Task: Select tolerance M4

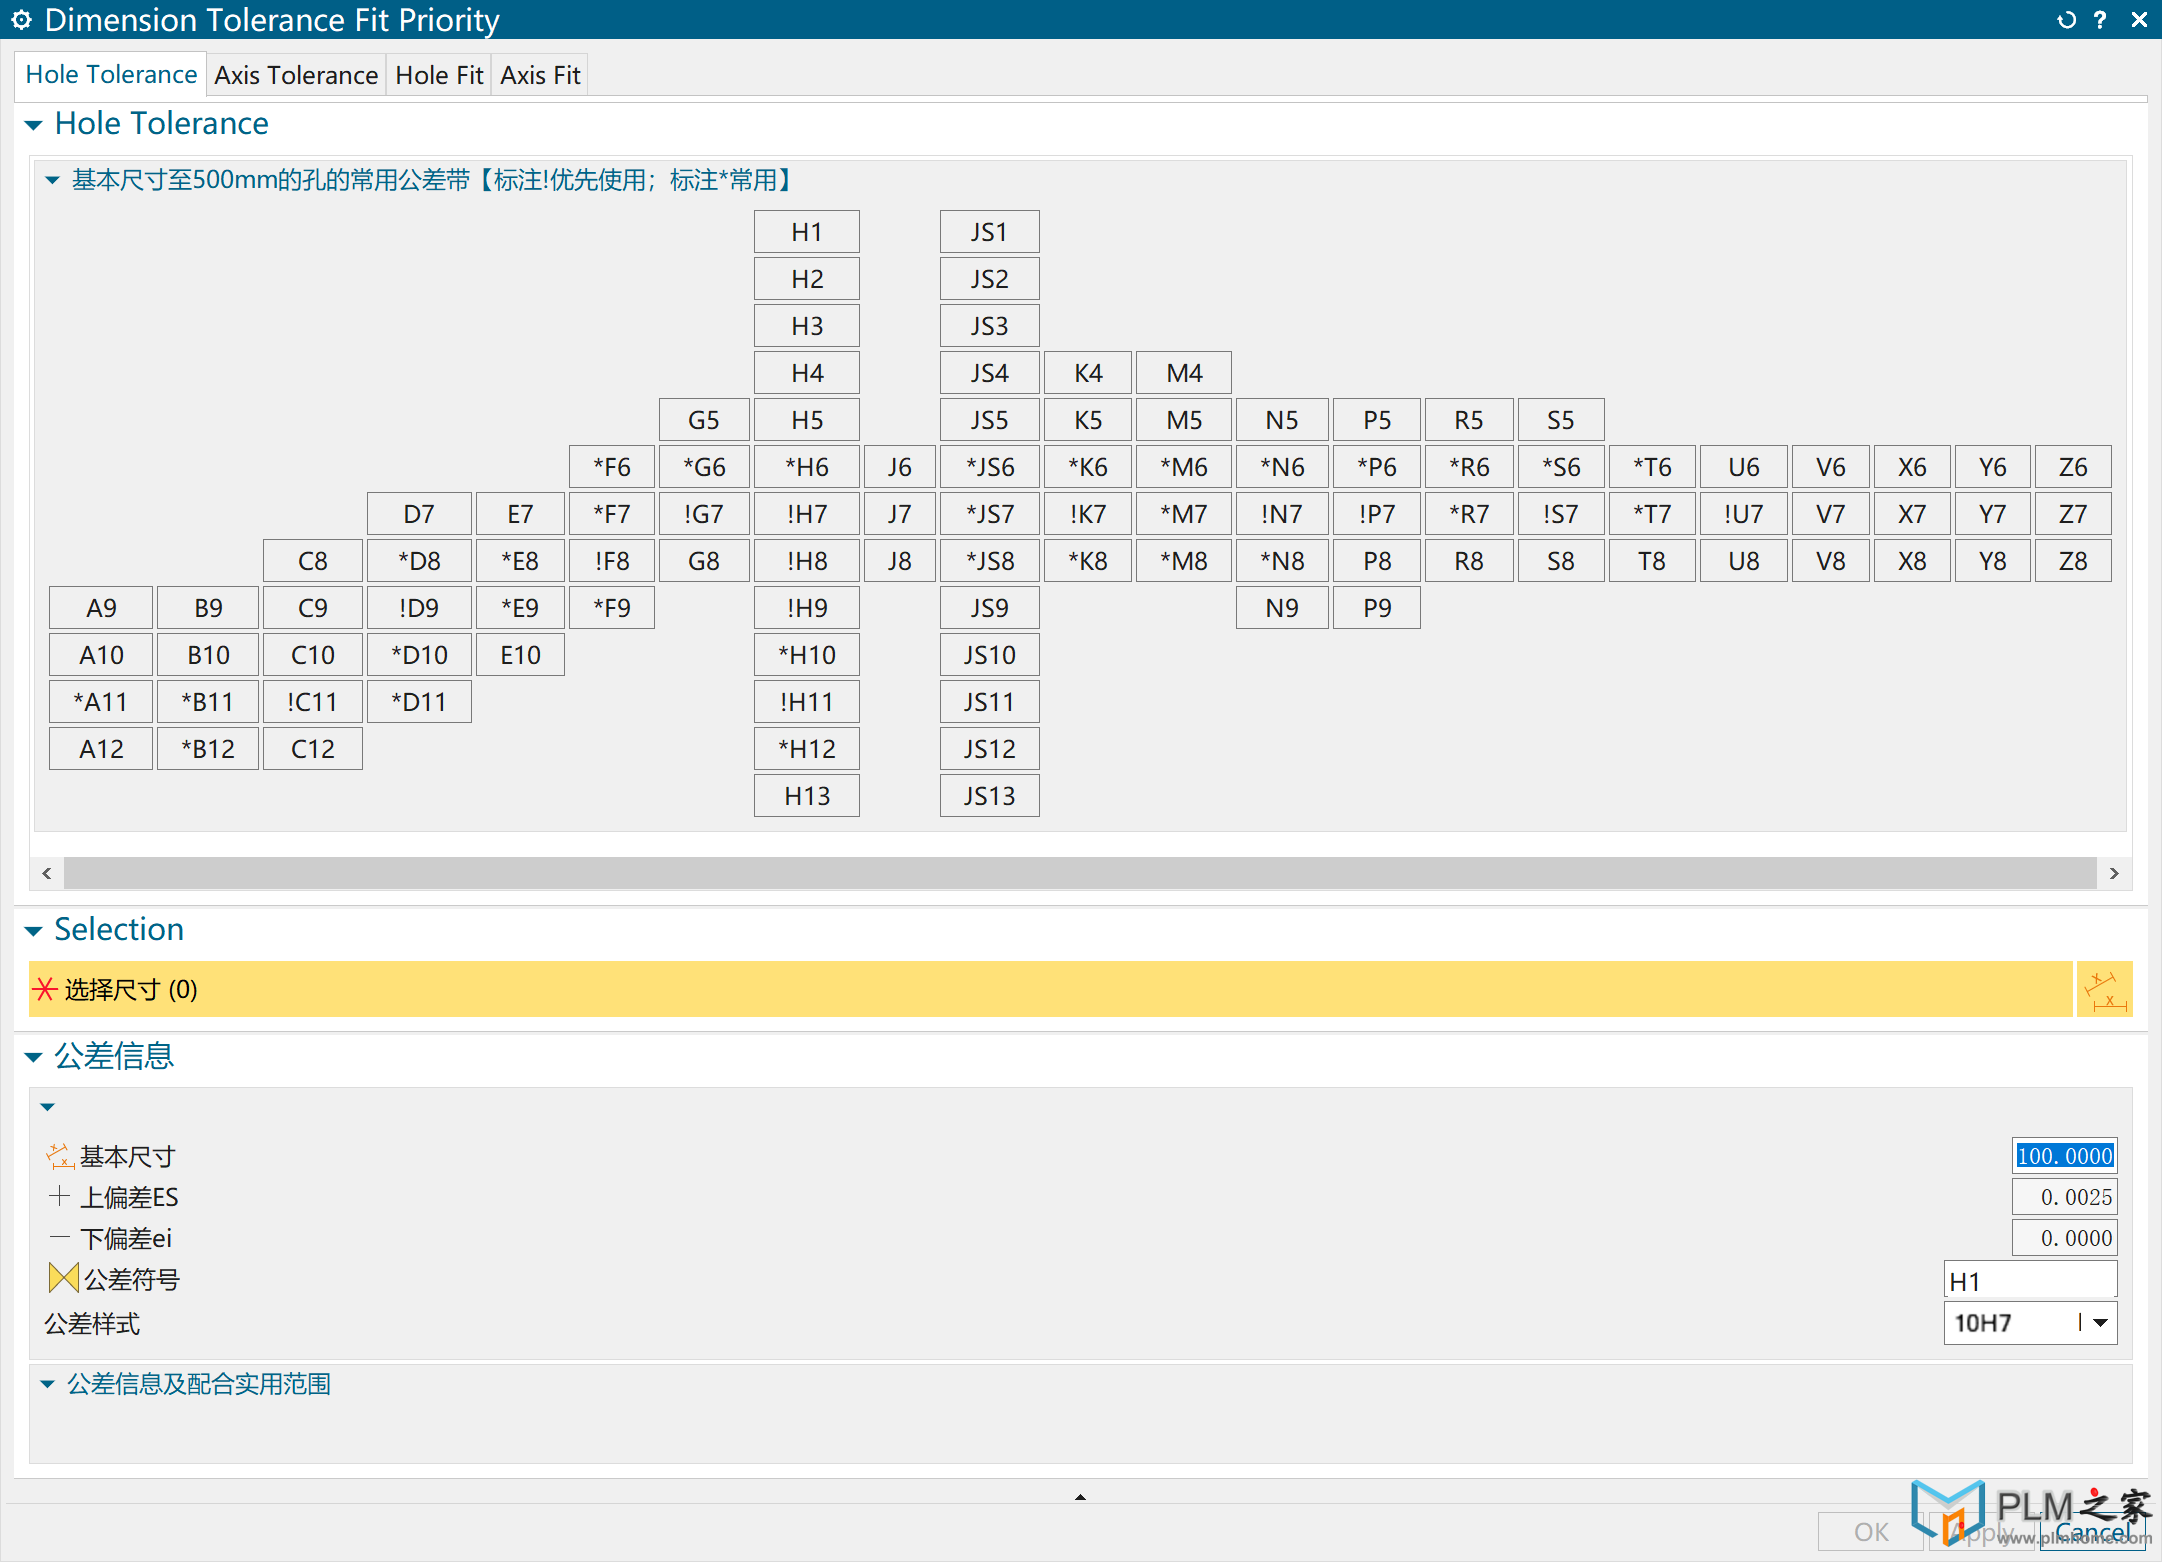Action: [x=1183, y=373]
